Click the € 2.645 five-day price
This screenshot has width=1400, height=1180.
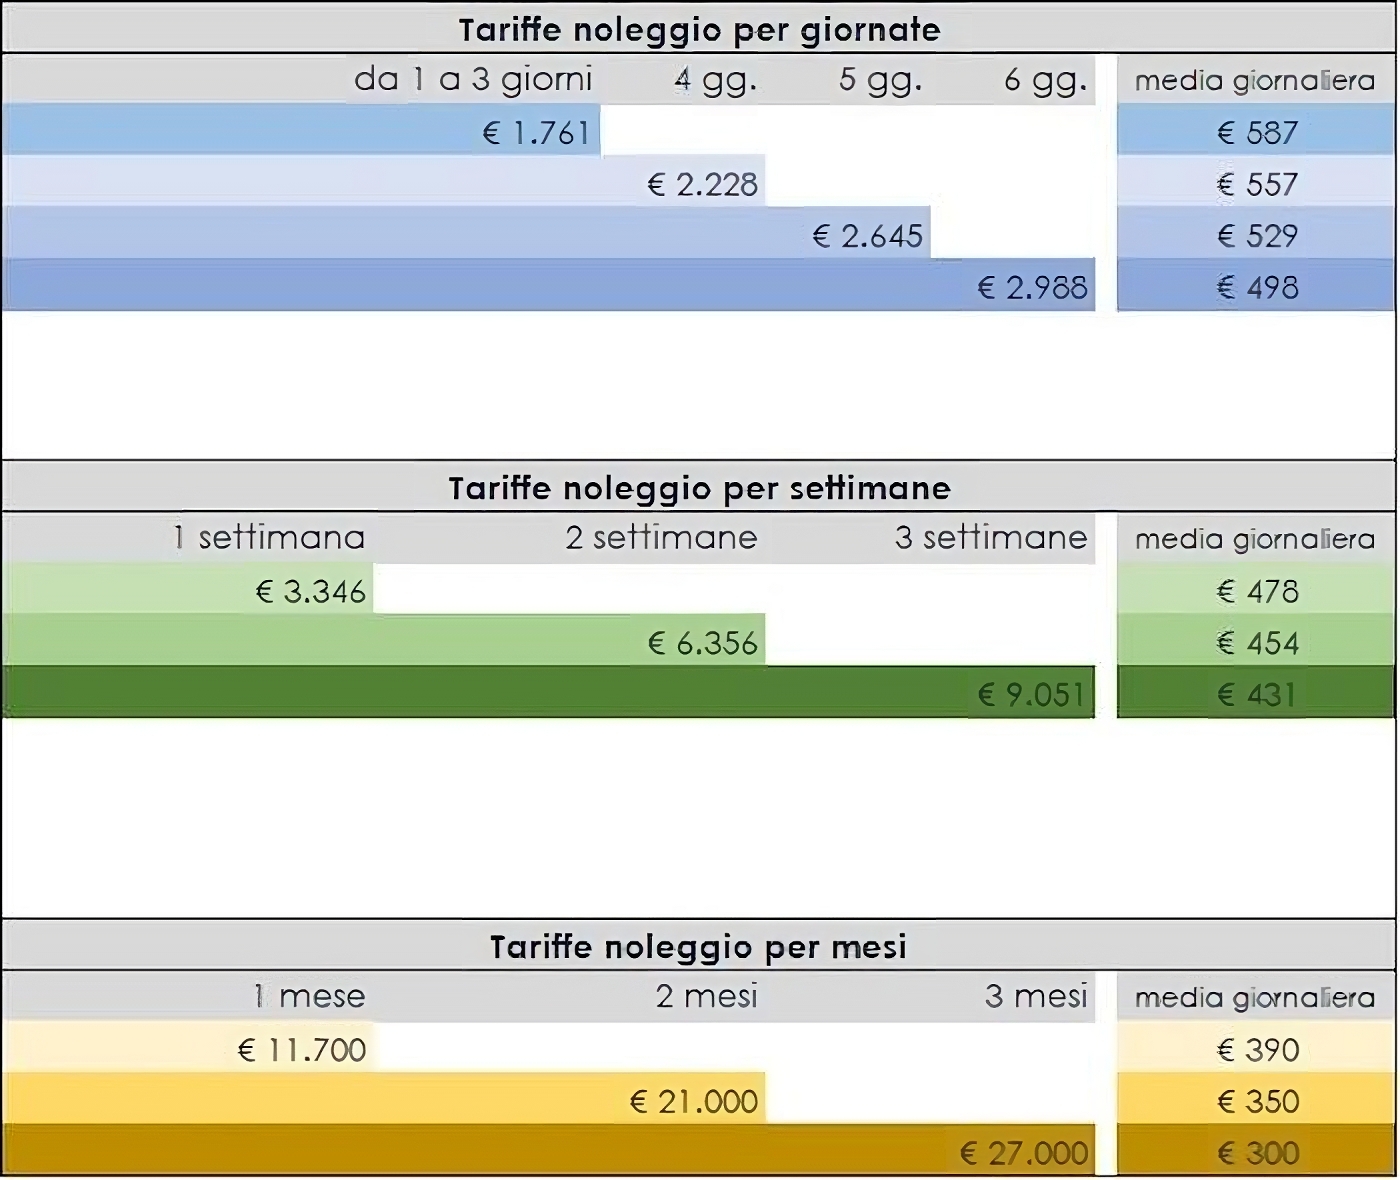[x=867, y=236]
